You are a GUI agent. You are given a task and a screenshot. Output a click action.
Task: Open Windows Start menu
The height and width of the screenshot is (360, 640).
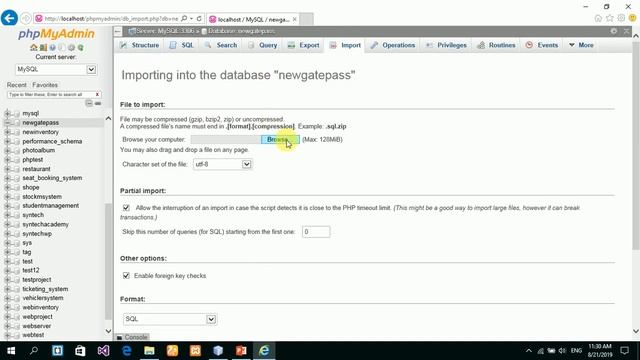coord(11,351)
